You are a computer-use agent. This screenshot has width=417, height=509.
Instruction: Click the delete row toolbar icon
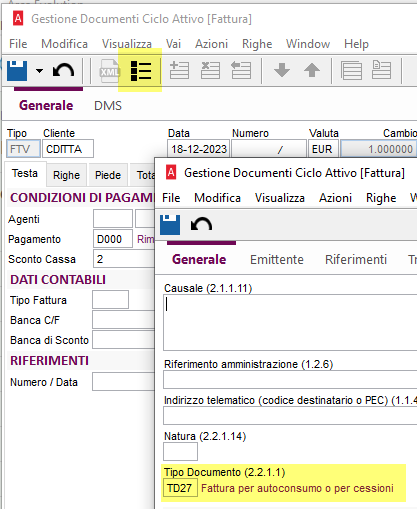pyautogui.click(x=210, y=70)
